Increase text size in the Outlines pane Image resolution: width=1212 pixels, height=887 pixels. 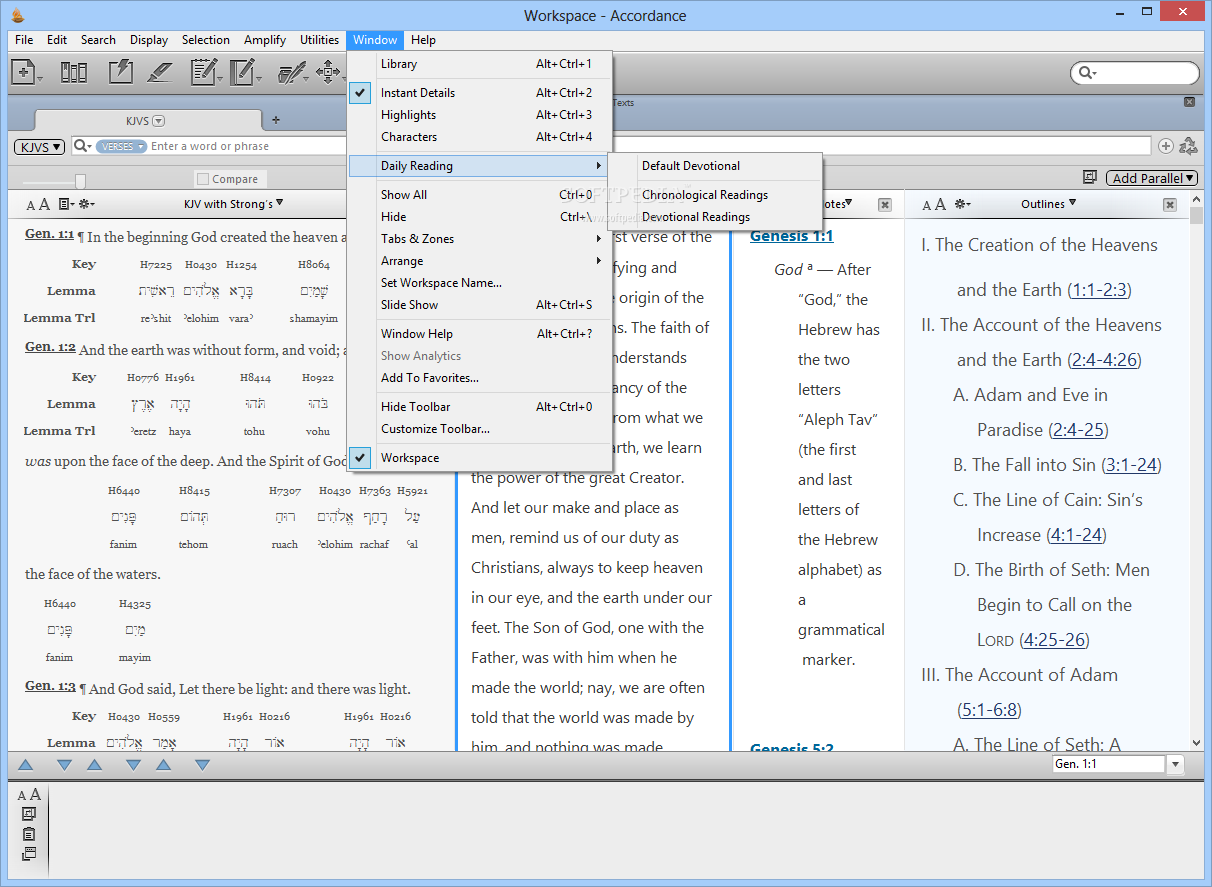click(x=939, y=205)
